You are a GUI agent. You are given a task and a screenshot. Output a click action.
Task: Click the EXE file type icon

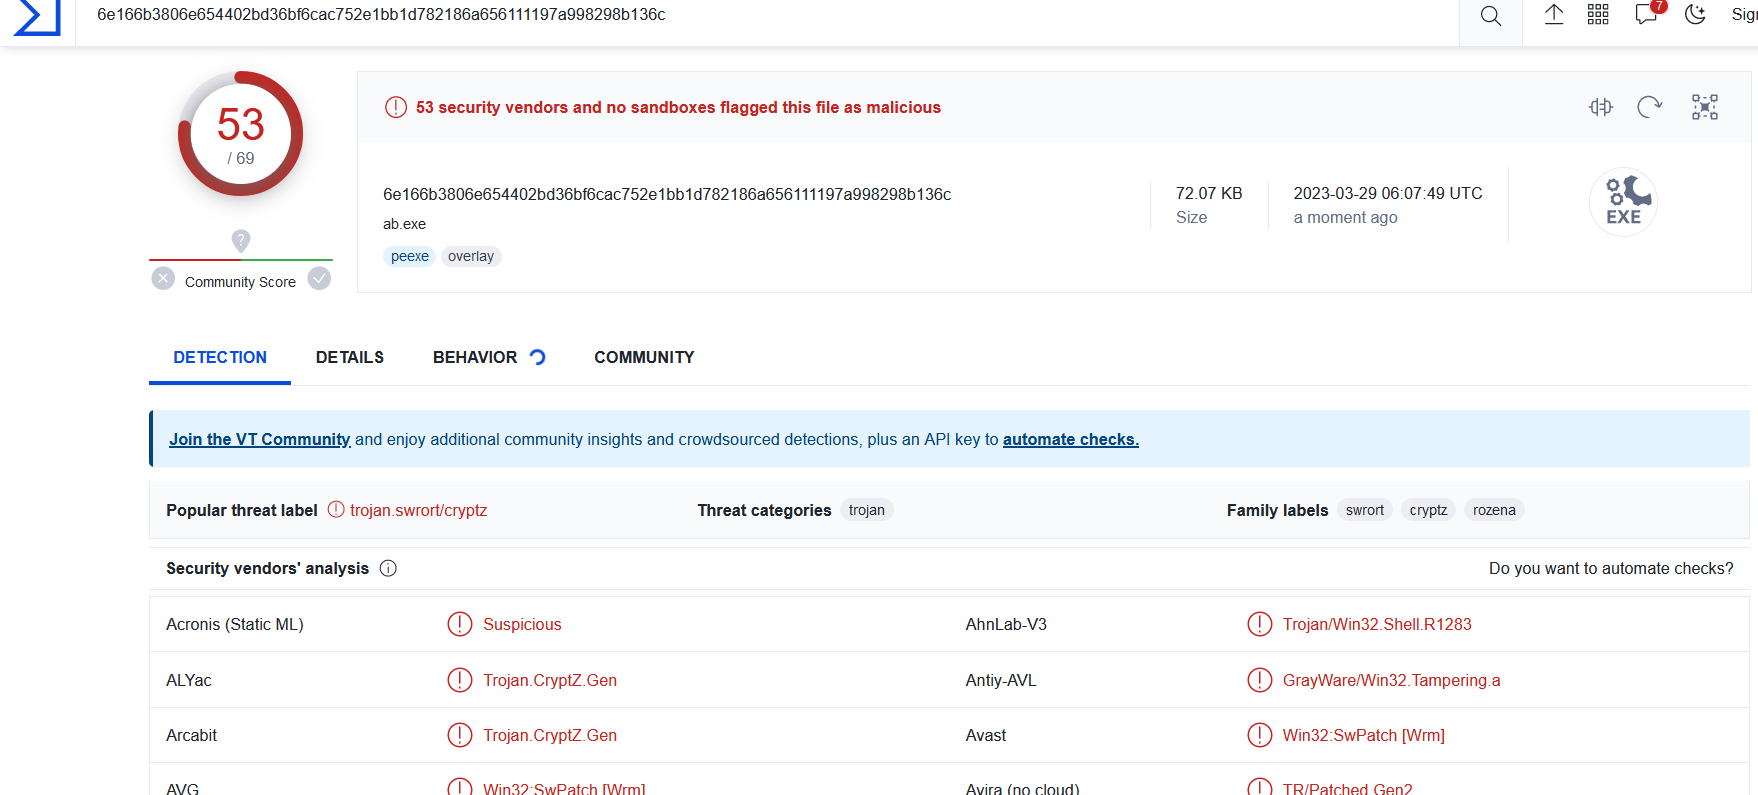coord(1623,201)
